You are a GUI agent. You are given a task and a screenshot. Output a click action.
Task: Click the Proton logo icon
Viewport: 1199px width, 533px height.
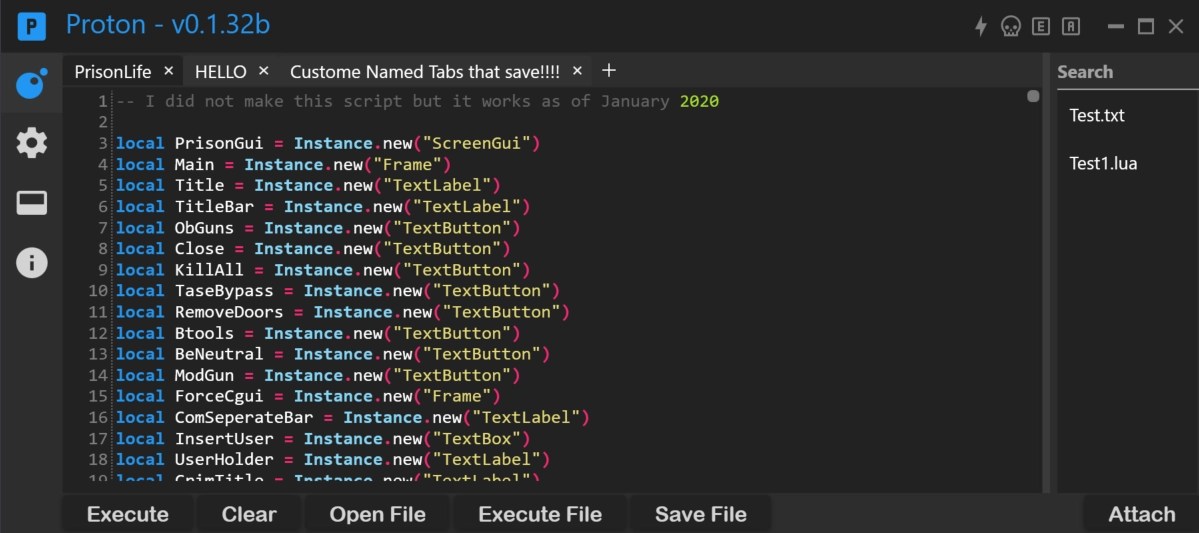point(31,27)
